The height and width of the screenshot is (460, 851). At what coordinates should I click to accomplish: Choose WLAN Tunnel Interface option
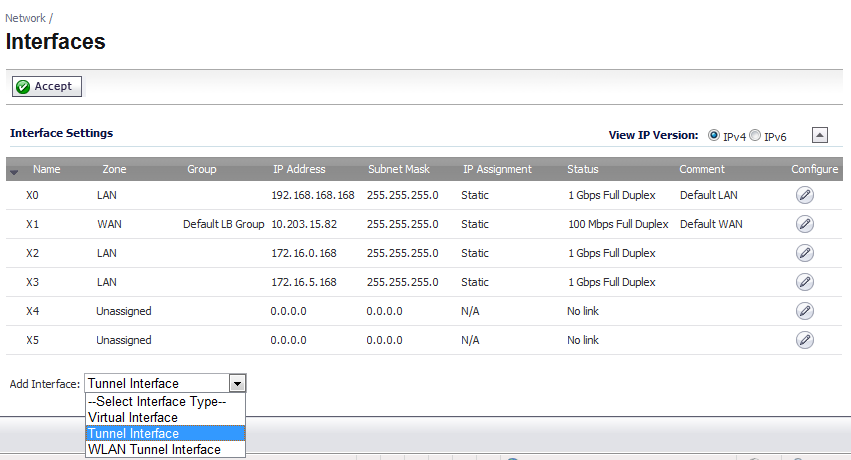click(x=166, y=449)
